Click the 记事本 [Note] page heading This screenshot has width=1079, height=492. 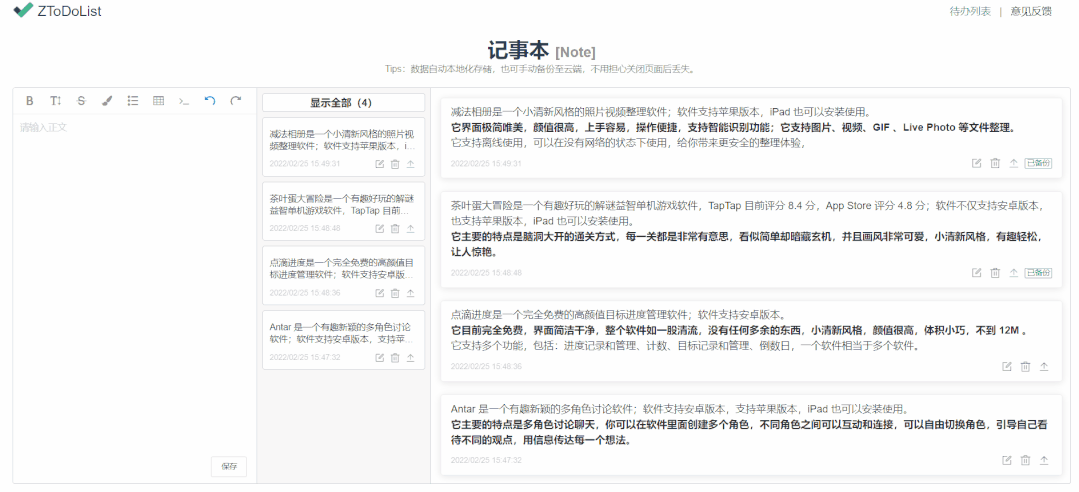point(542,50)
